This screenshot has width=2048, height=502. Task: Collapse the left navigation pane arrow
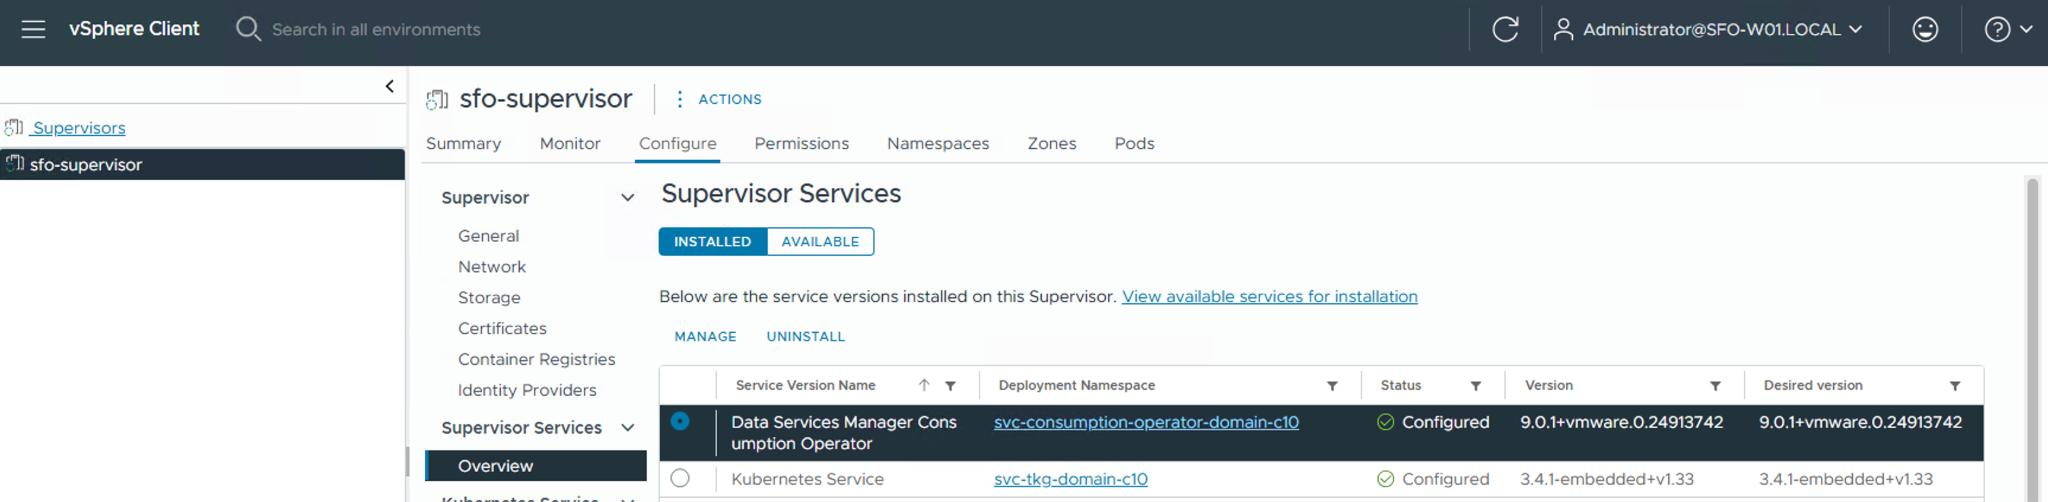click(390, 86)
